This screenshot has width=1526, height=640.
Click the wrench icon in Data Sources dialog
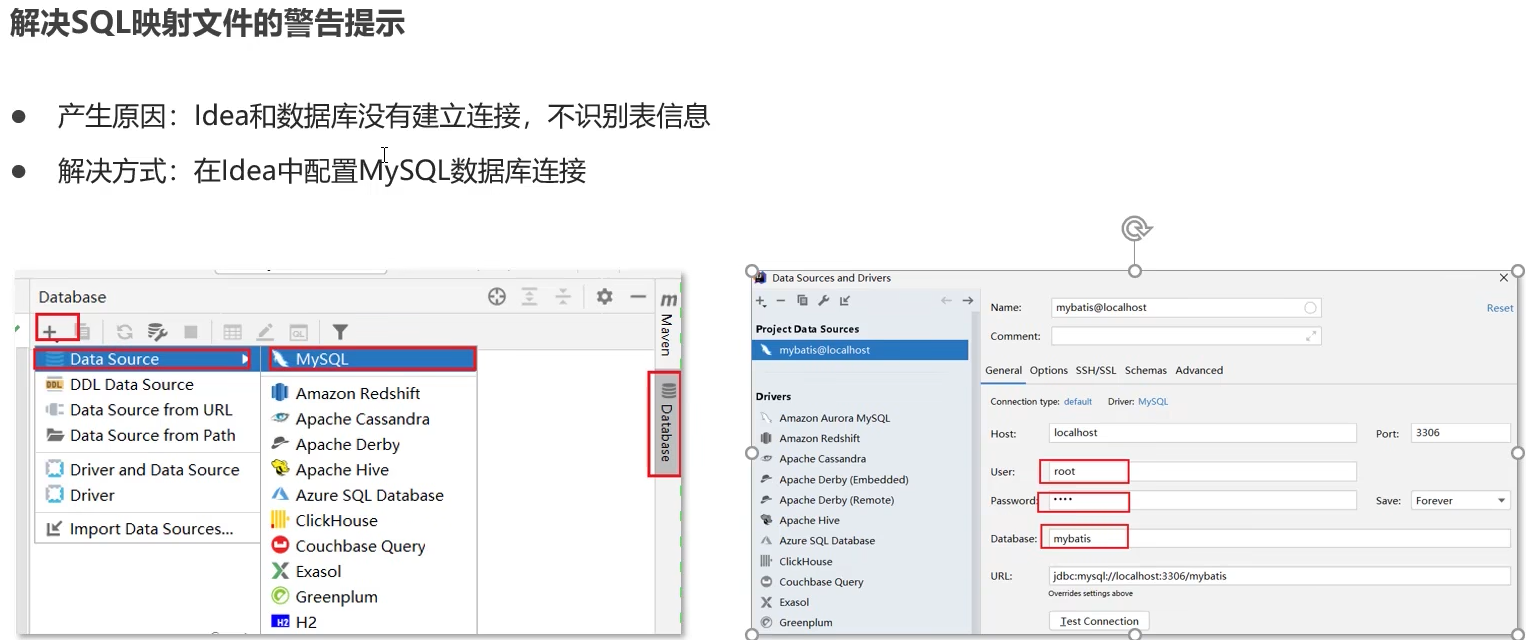click(x=824, y=301)
